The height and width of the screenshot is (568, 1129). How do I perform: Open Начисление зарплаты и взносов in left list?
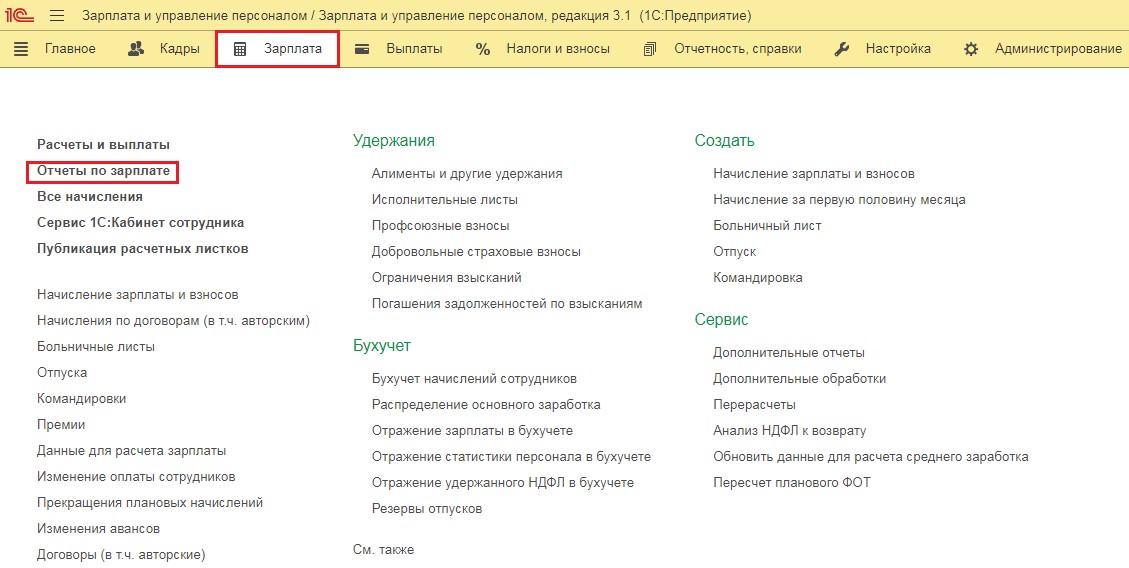pos(138,294)
